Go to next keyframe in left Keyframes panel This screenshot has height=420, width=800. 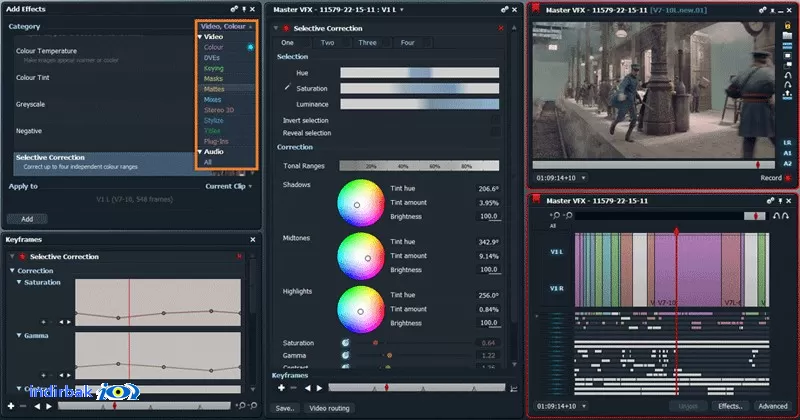(x=49, y=406)
